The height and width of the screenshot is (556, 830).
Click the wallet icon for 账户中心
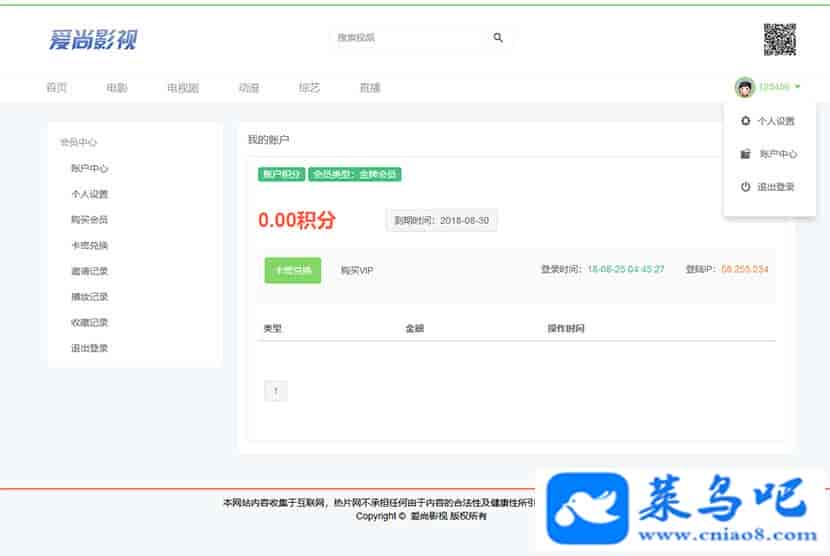[745, 154]
